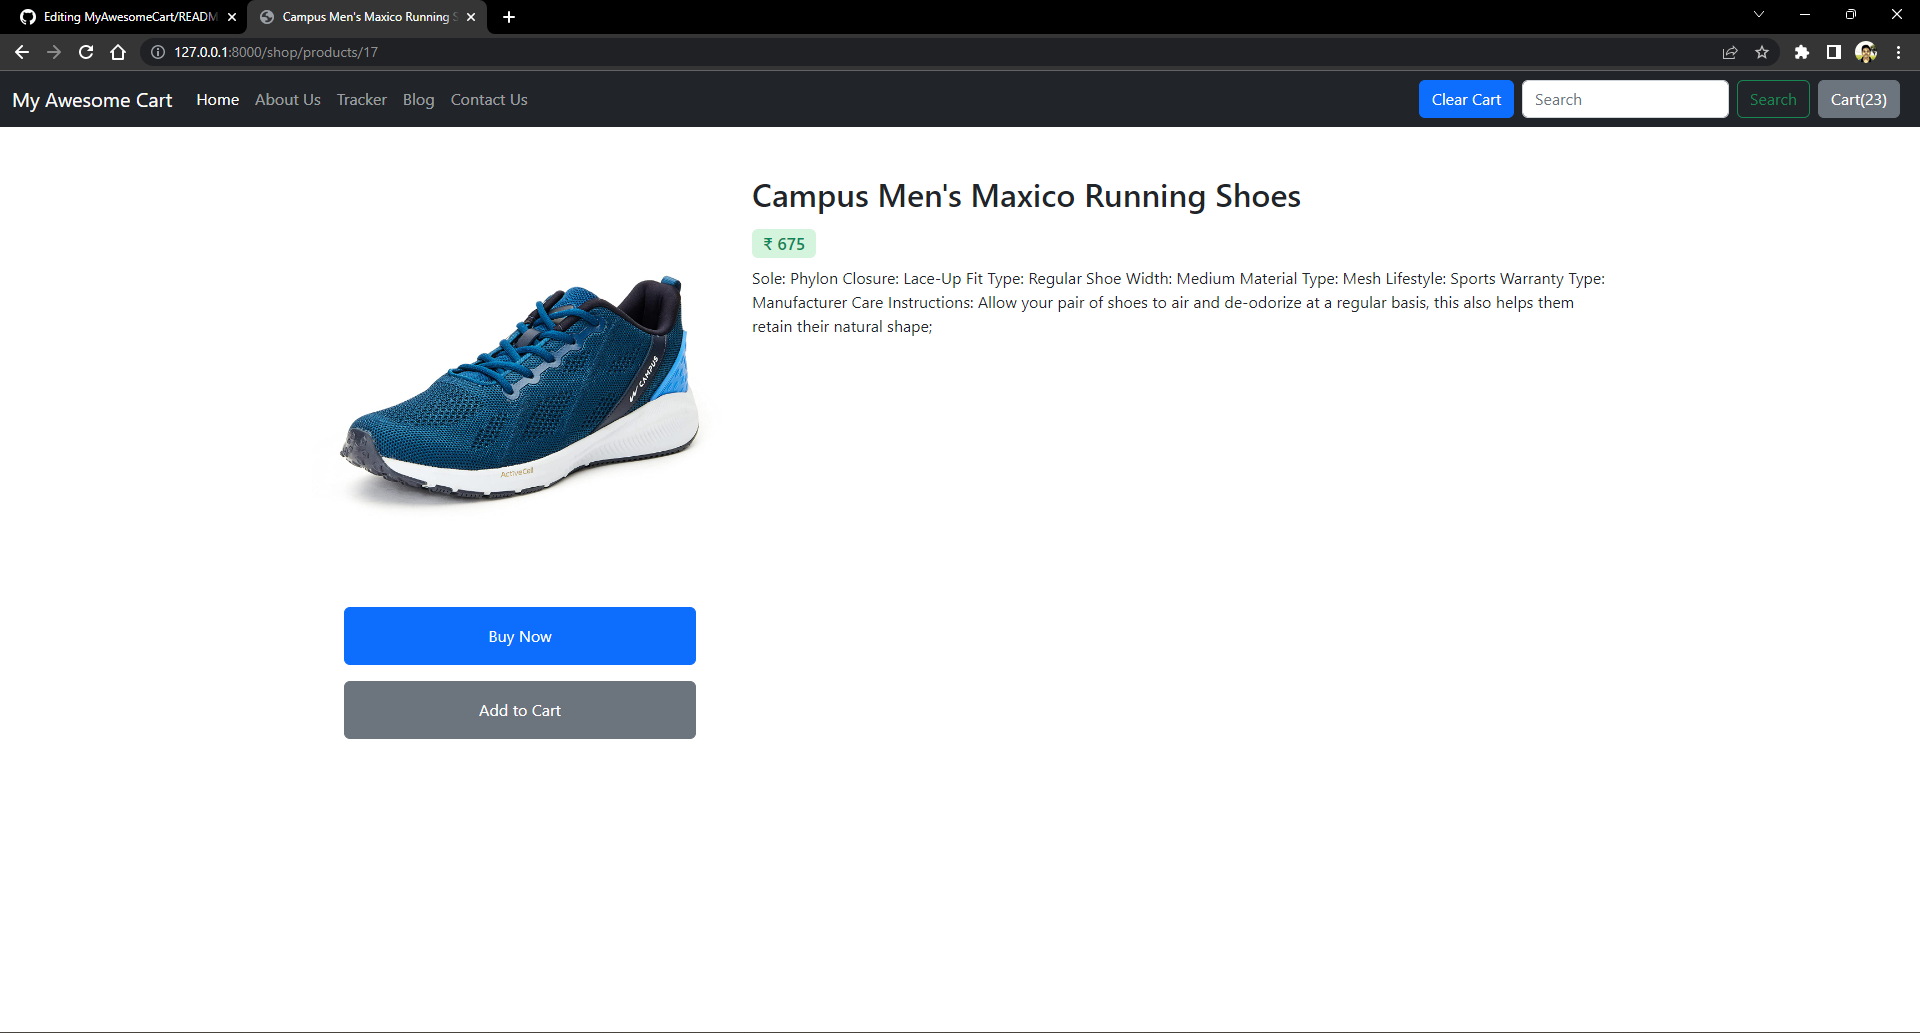Go to browser home with the home icon
The height and width of the screenshot is (1033, 1920).
click(x=118, y=52)
